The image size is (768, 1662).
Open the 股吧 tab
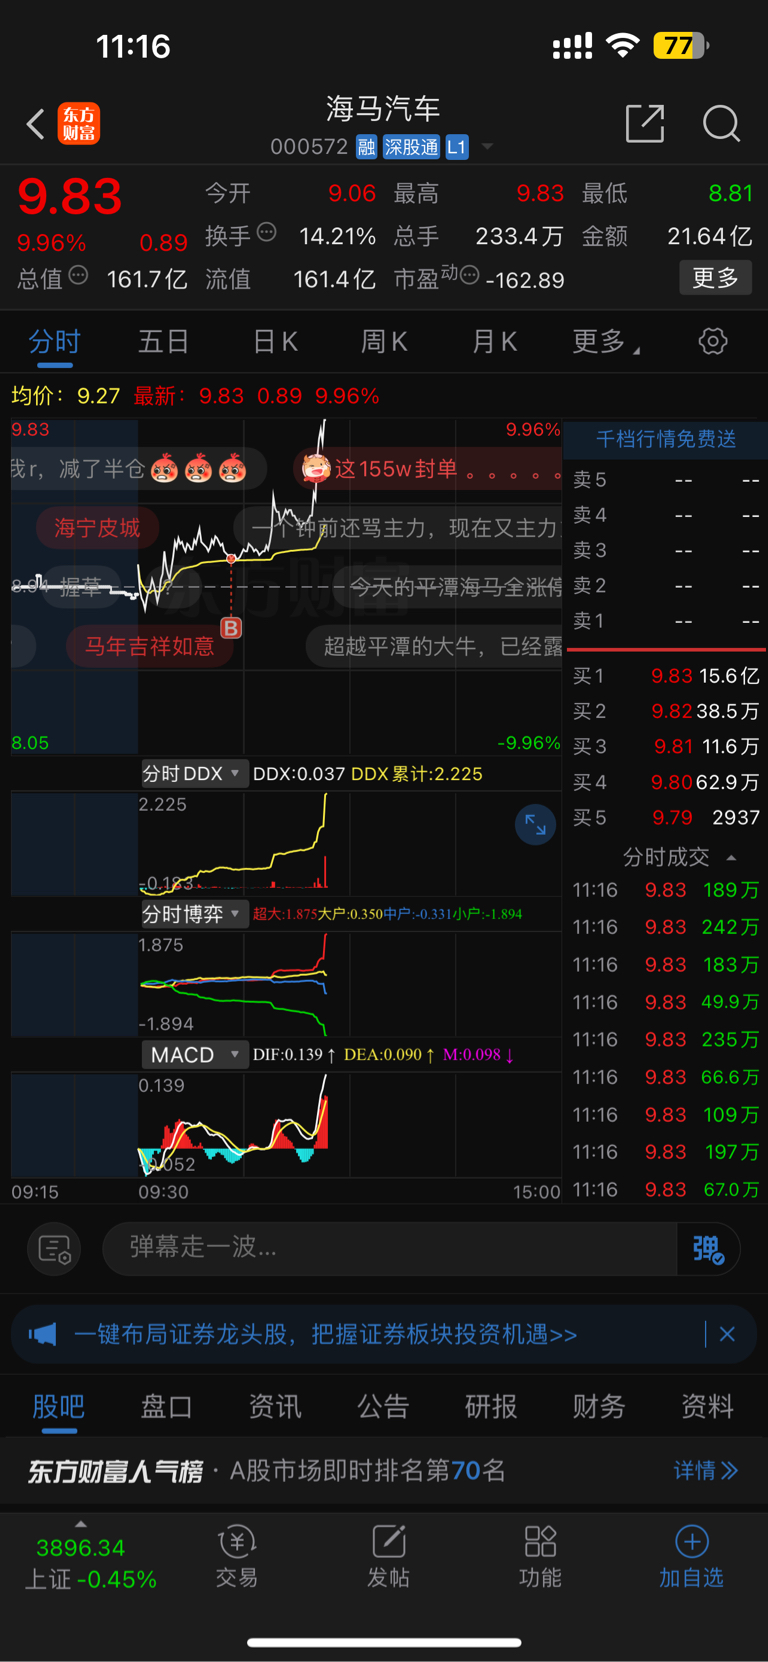[x=58, y=1407]
